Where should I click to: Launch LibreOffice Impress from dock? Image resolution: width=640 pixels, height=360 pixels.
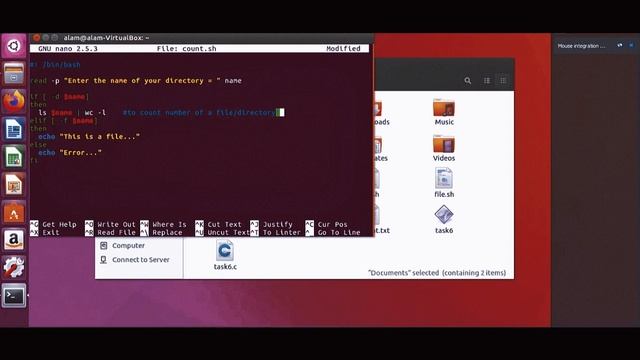pos(14,185)
